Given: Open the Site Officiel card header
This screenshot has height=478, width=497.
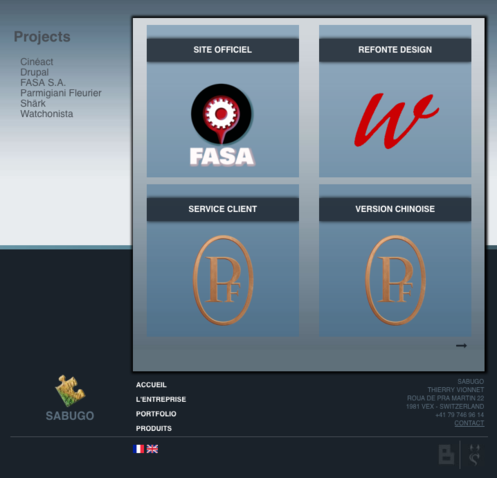Looking at the screenshot, I should (223, 50).
